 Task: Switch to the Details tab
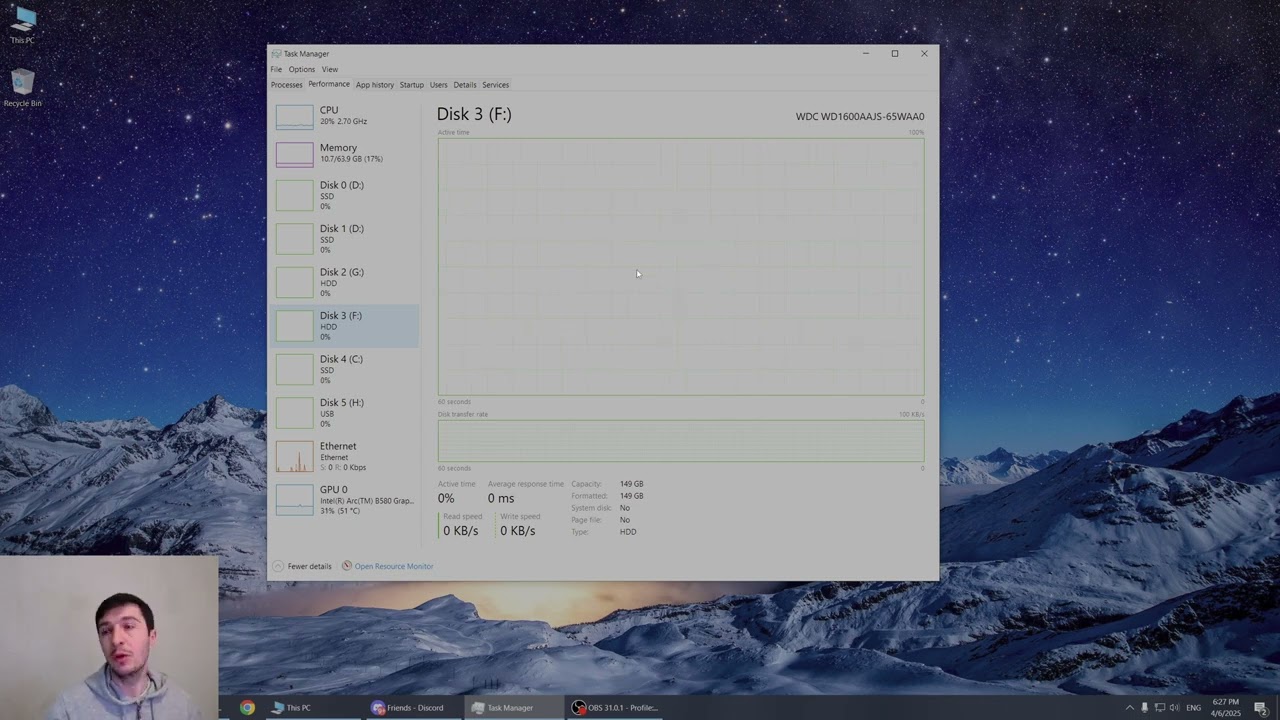coord(465,85)
